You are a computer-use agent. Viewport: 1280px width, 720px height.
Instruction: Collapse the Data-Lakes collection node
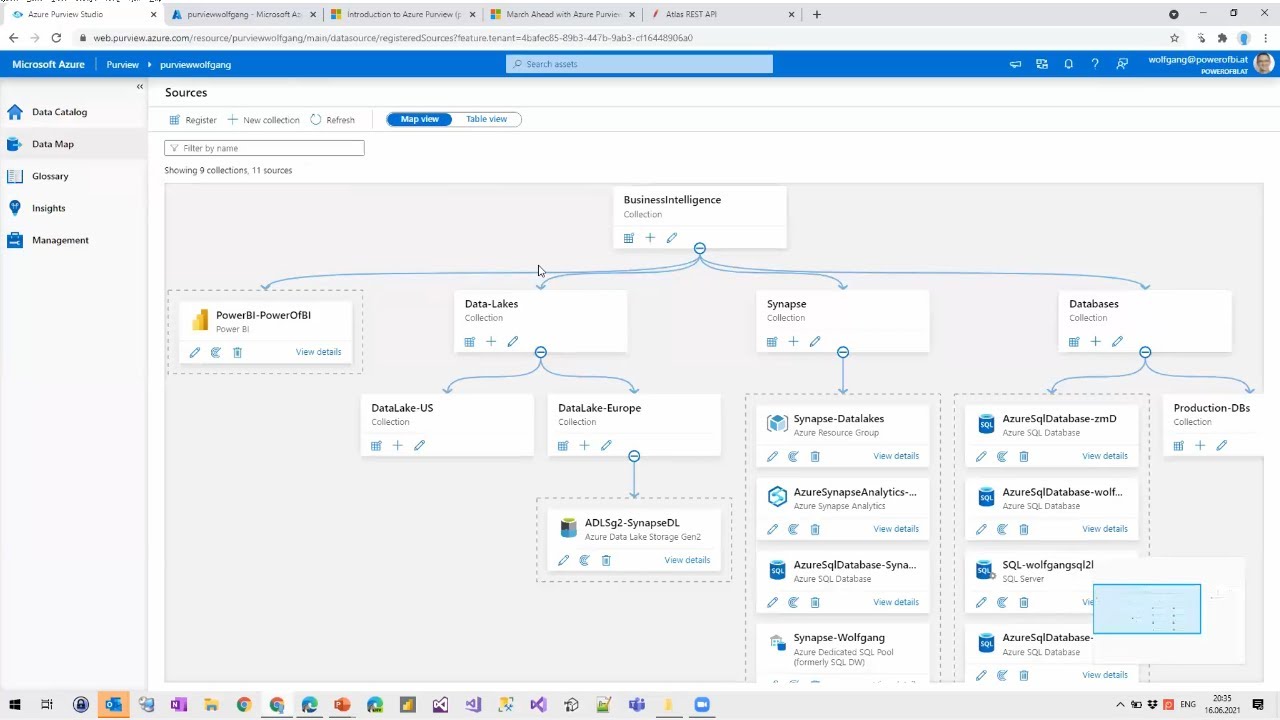point(541,352)
